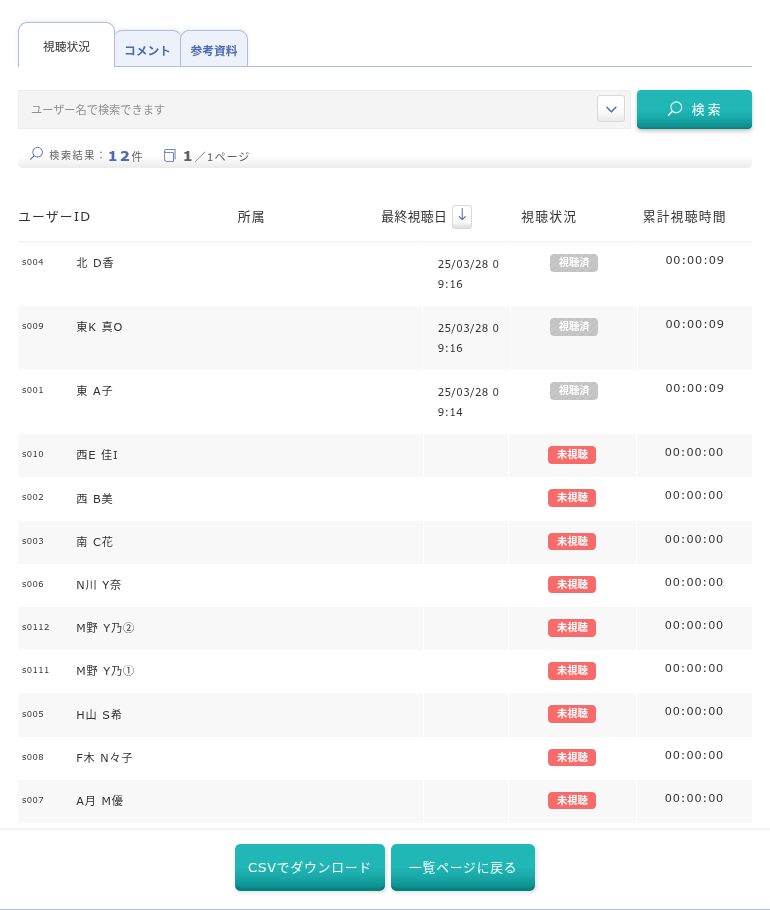
Task: Expand the user search dropdown chevron
Action: (x=611, y=109)
